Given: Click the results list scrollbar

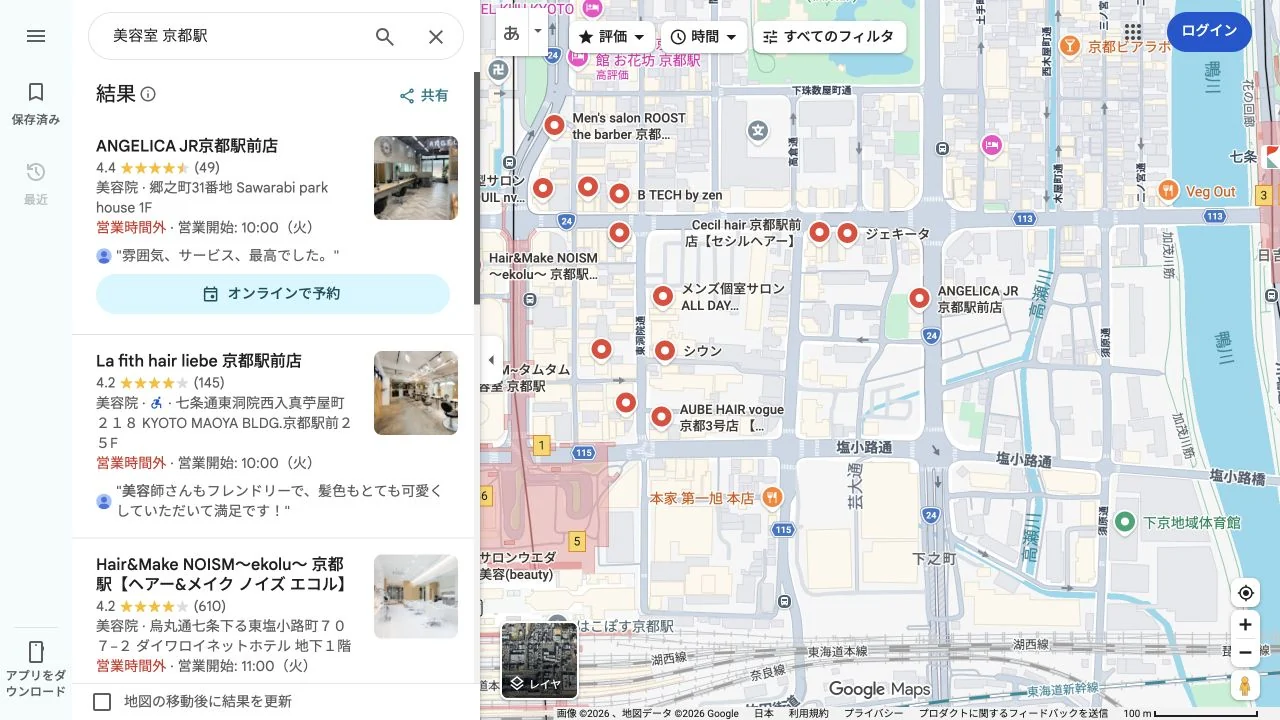Looking at the screenshot, I should (476, 189).
